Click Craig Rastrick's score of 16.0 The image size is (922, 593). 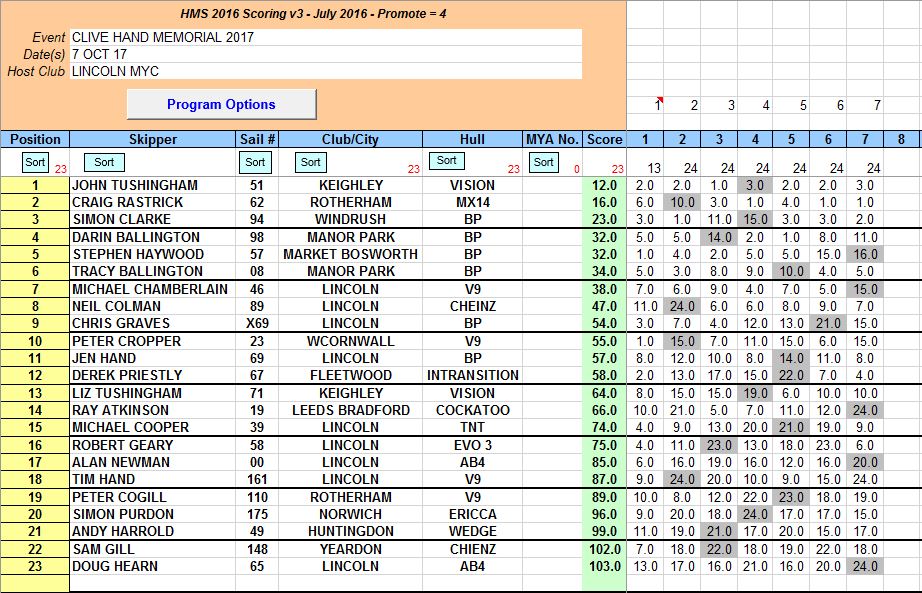coord(604,202)
